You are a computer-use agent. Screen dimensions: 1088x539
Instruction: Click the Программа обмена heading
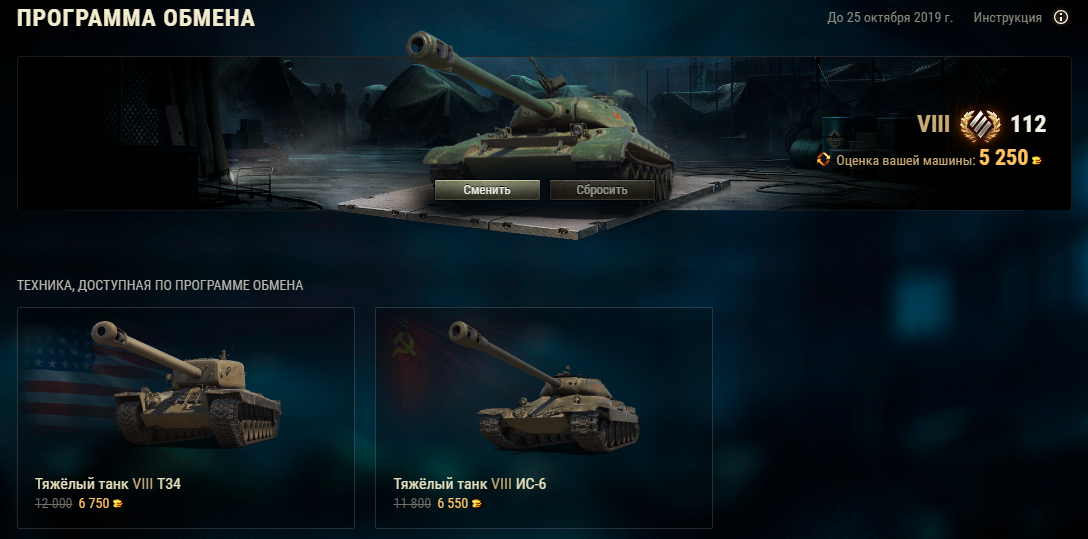[x=136, y=19]
